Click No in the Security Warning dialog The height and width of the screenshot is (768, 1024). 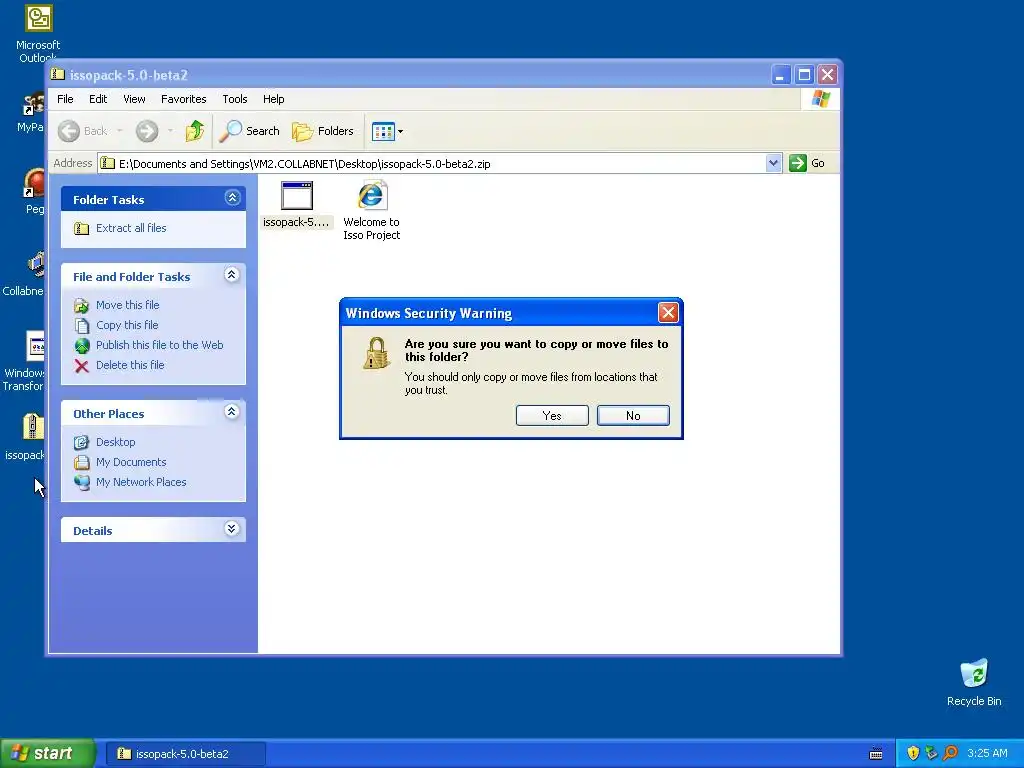[x=633, y=415]
